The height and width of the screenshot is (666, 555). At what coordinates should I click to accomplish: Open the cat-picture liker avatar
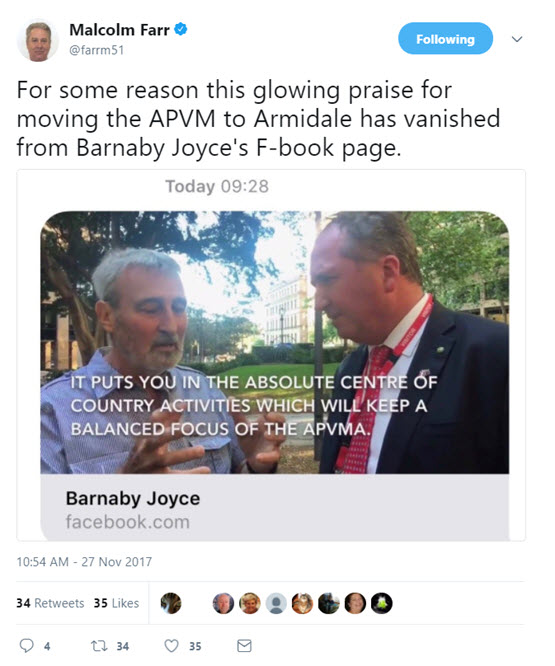[303, 603]
